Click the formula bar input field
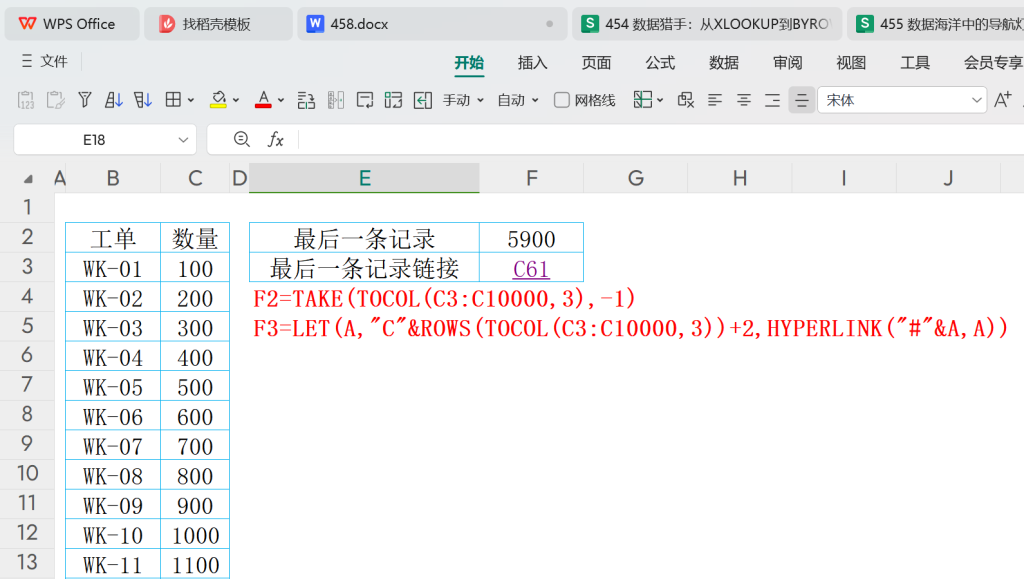Screen dimensions: 1024x579 (661, 139)
